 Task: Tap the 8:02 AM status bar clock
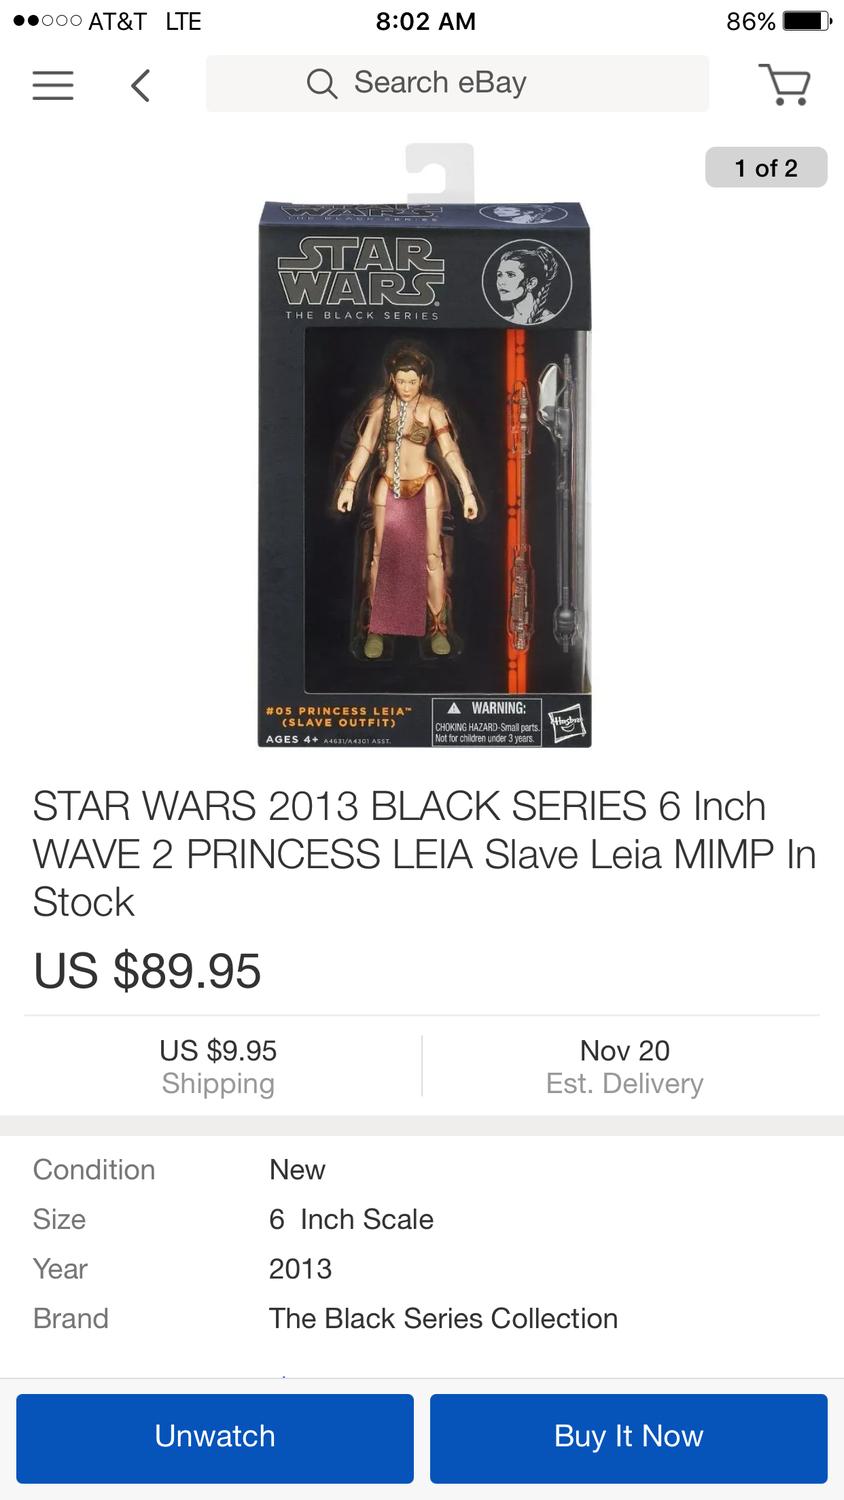click(425, 21)
